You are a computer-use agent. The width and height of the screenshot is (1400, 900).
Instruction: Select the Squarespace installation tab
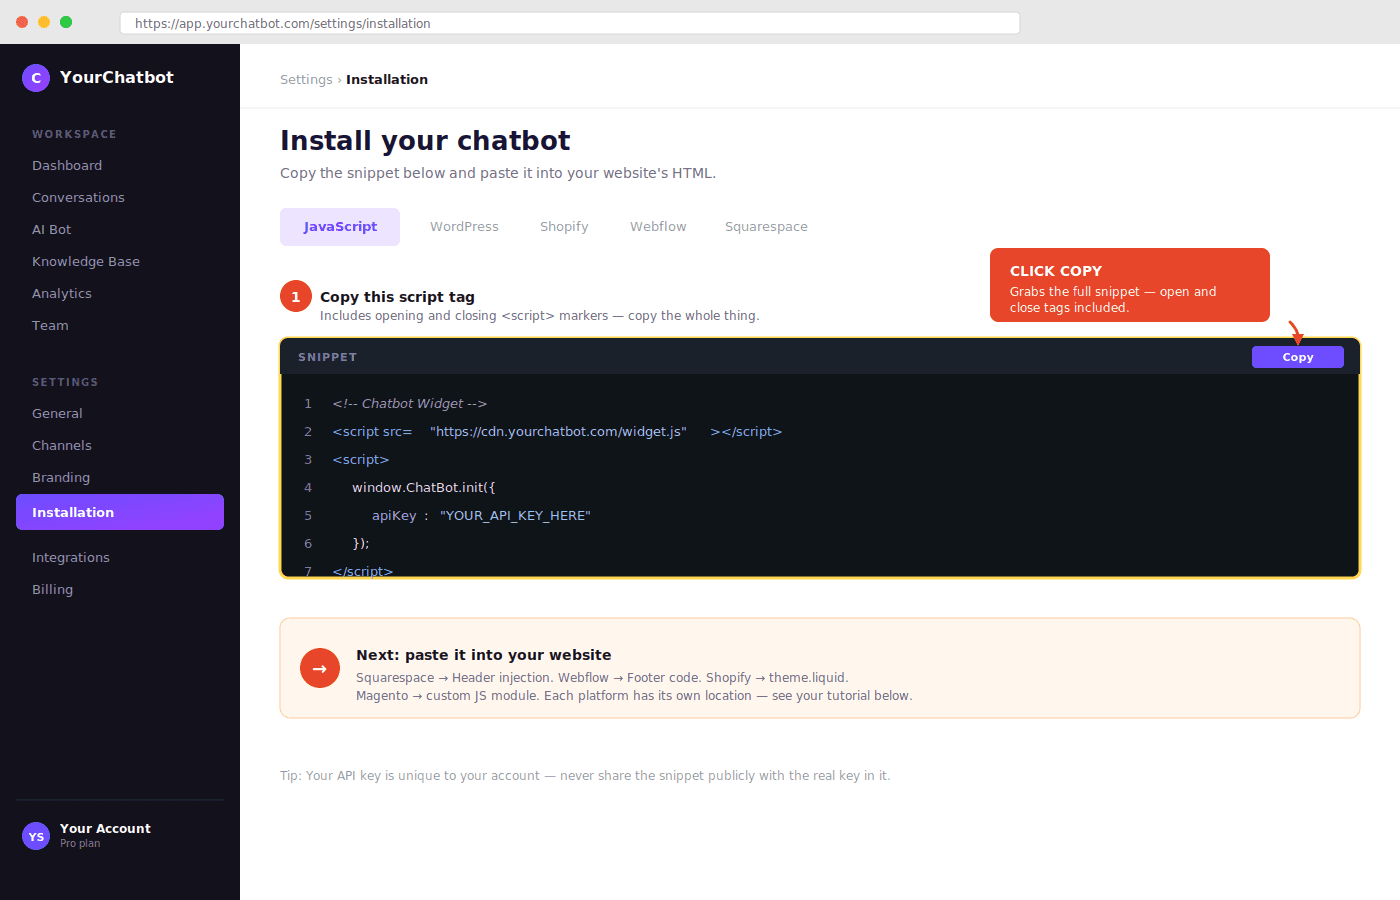[x=766, y=226]
